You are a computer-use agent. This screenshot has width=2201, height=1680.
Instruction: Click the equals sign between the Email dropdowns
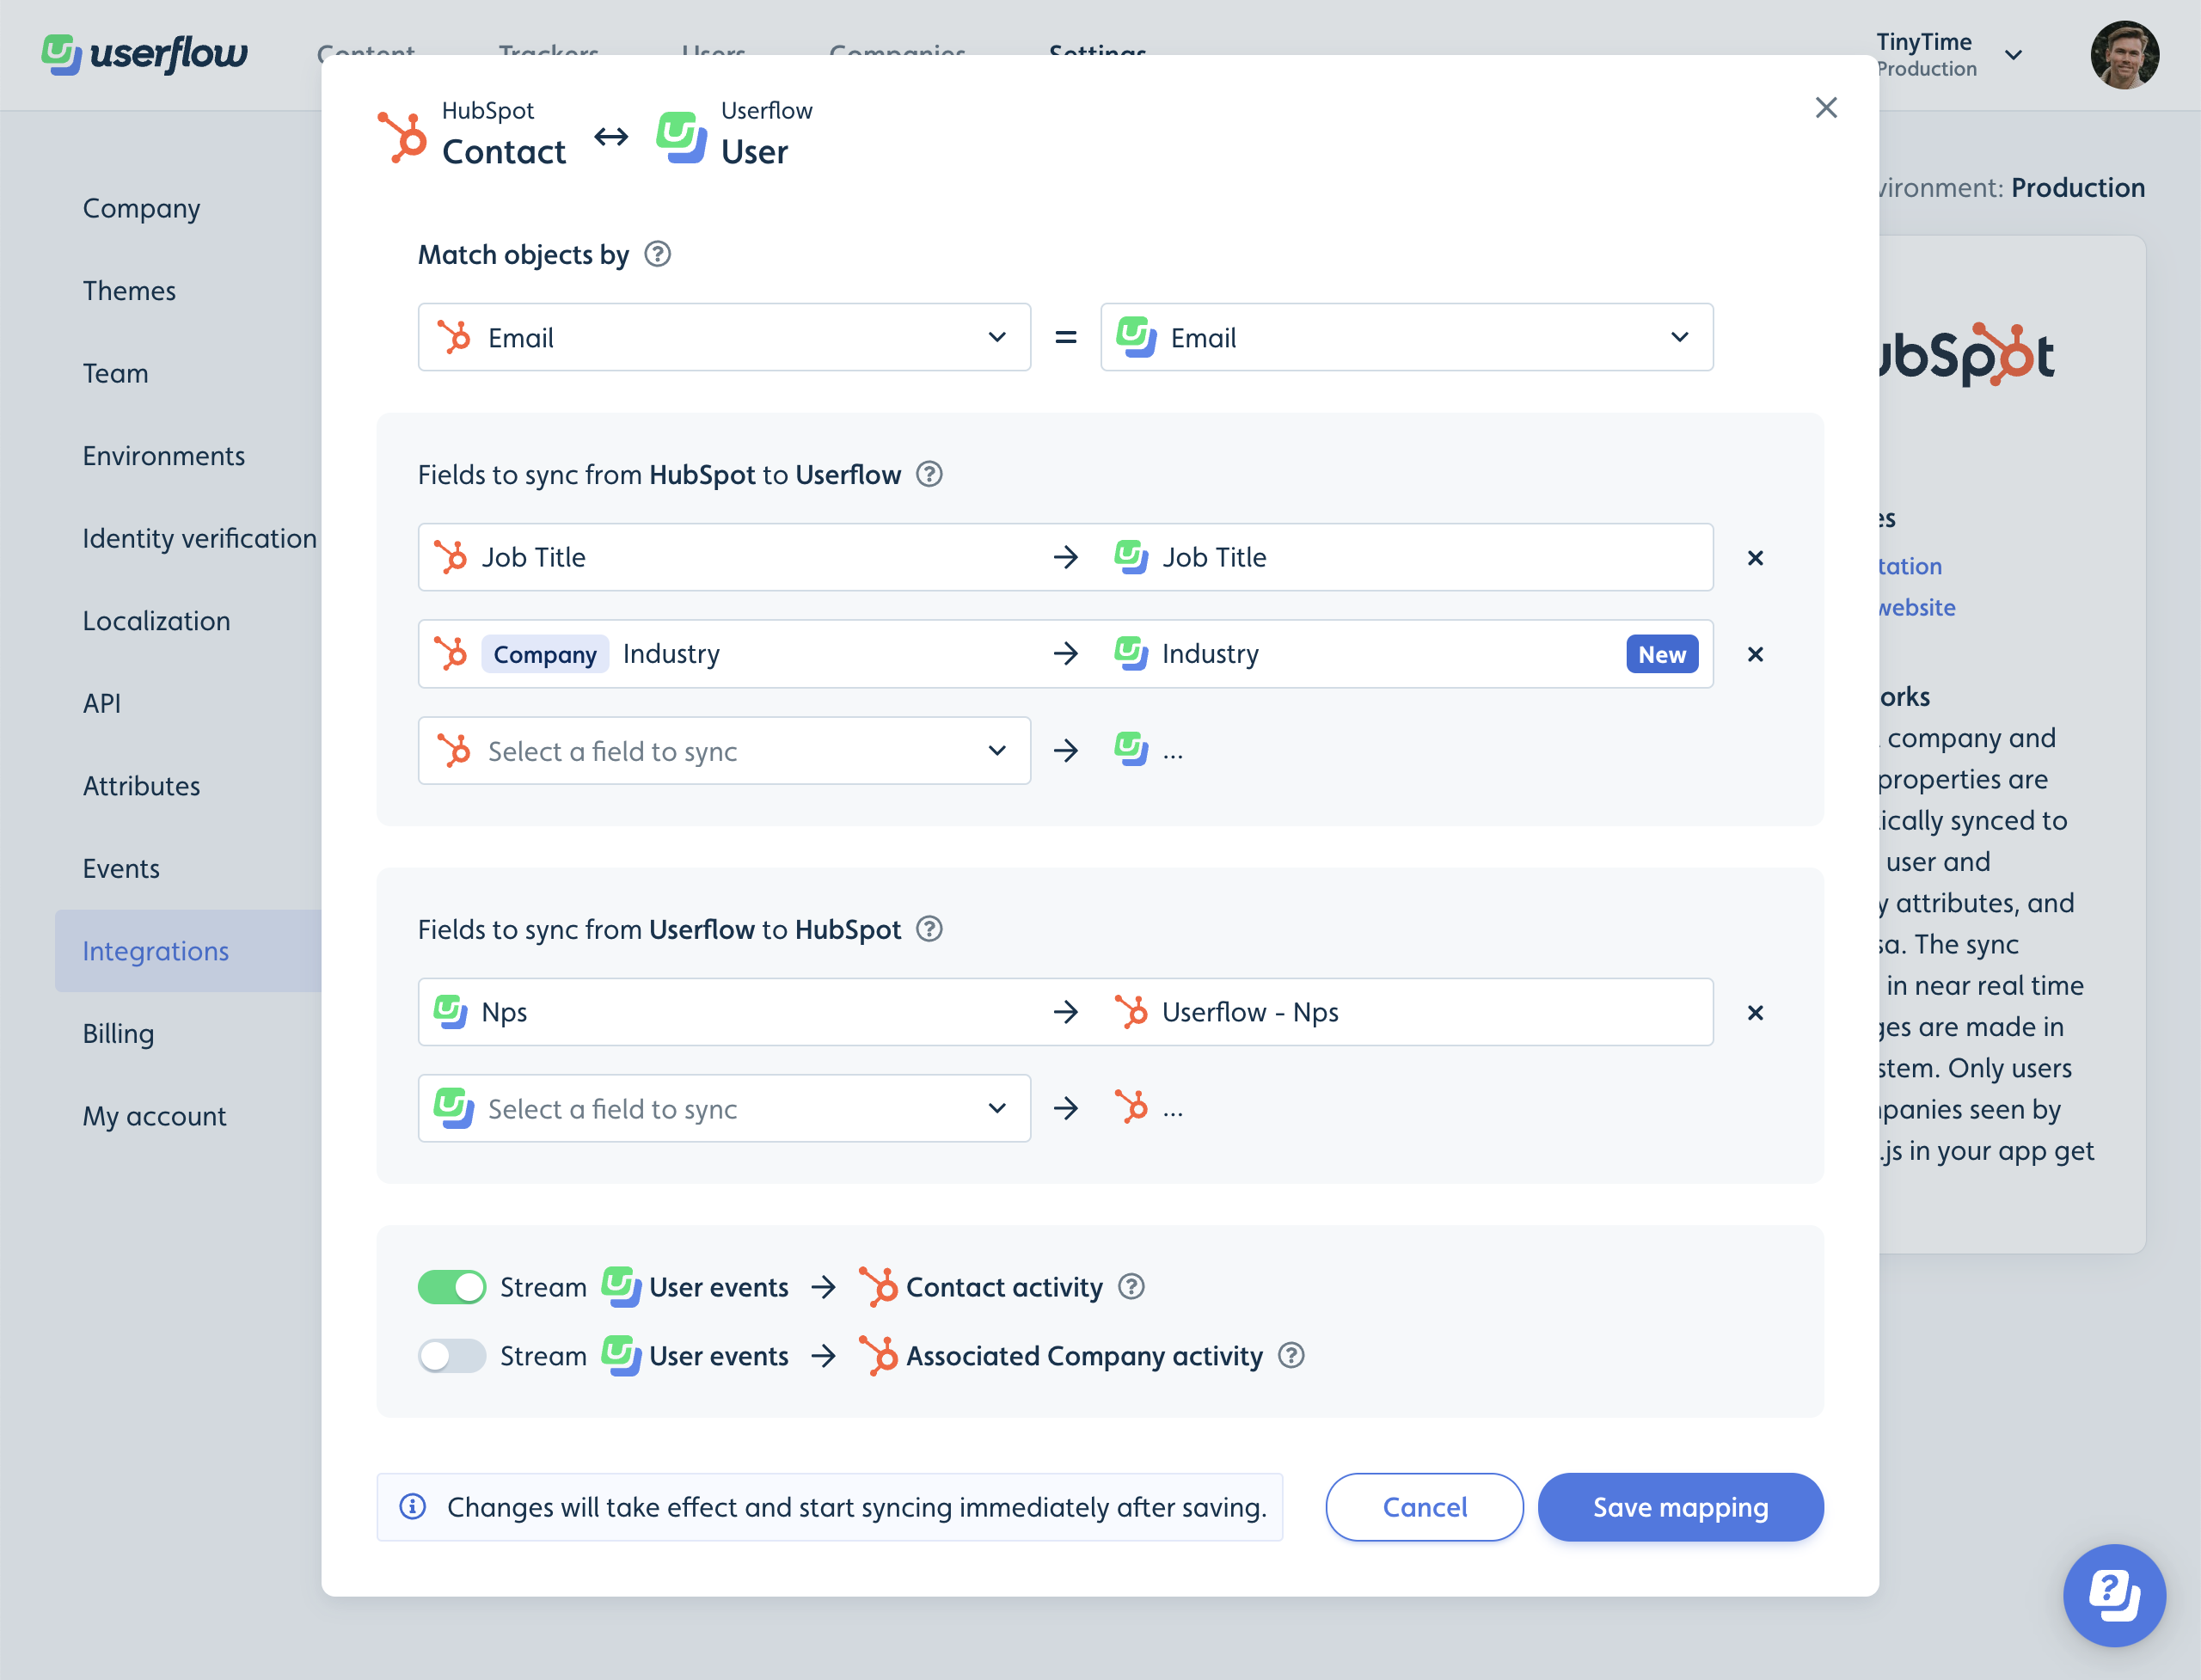(x=1066, y=338)
